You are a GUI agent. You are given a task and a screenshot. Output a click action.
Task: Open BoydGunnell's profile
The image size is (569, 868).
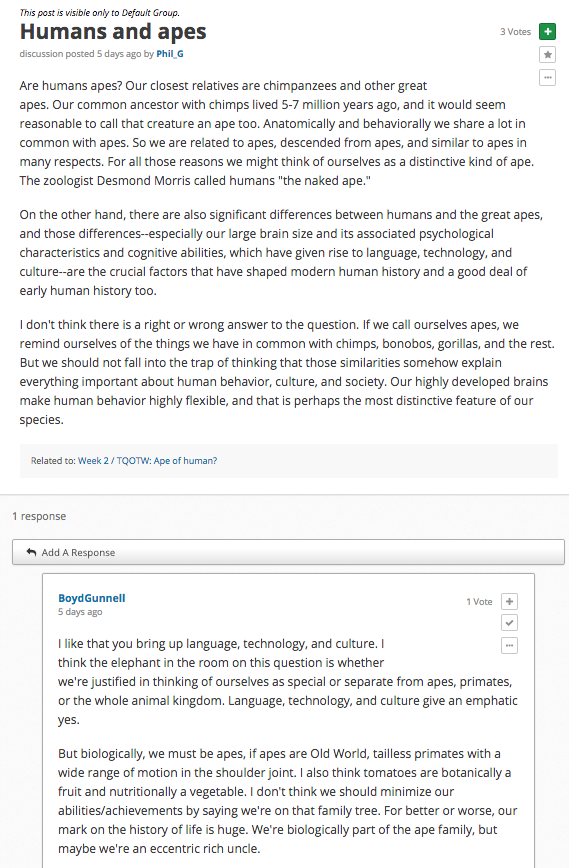point(92,598)
